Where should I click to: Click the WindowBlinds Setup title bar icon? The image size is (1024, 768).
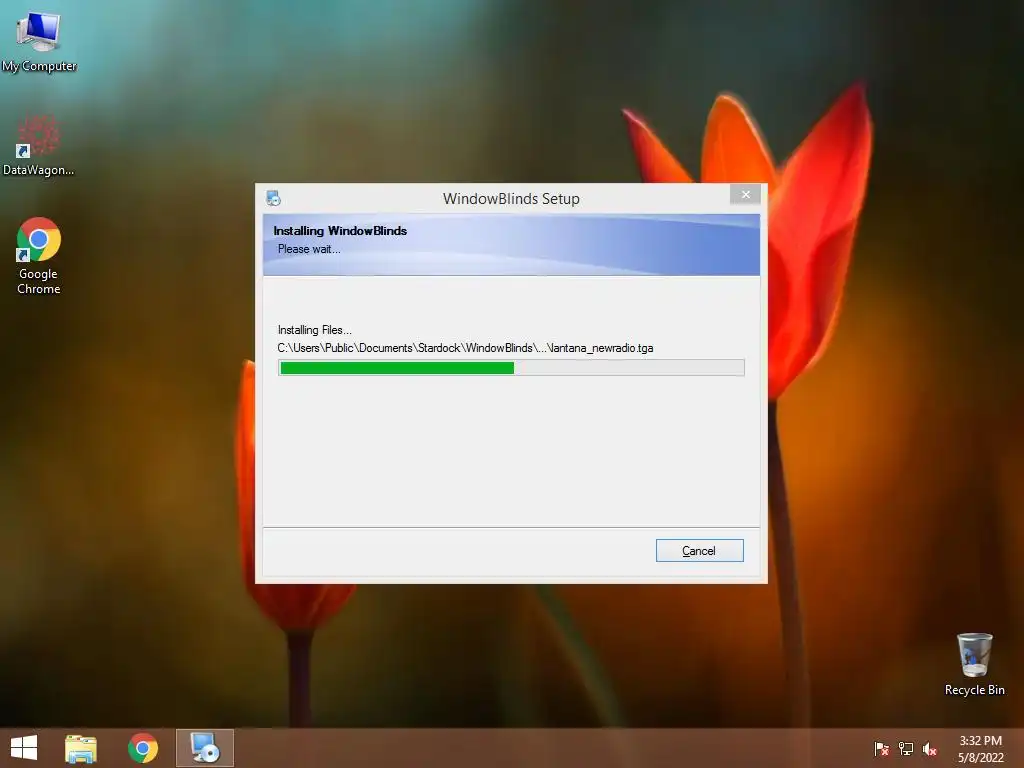[273, 198]
